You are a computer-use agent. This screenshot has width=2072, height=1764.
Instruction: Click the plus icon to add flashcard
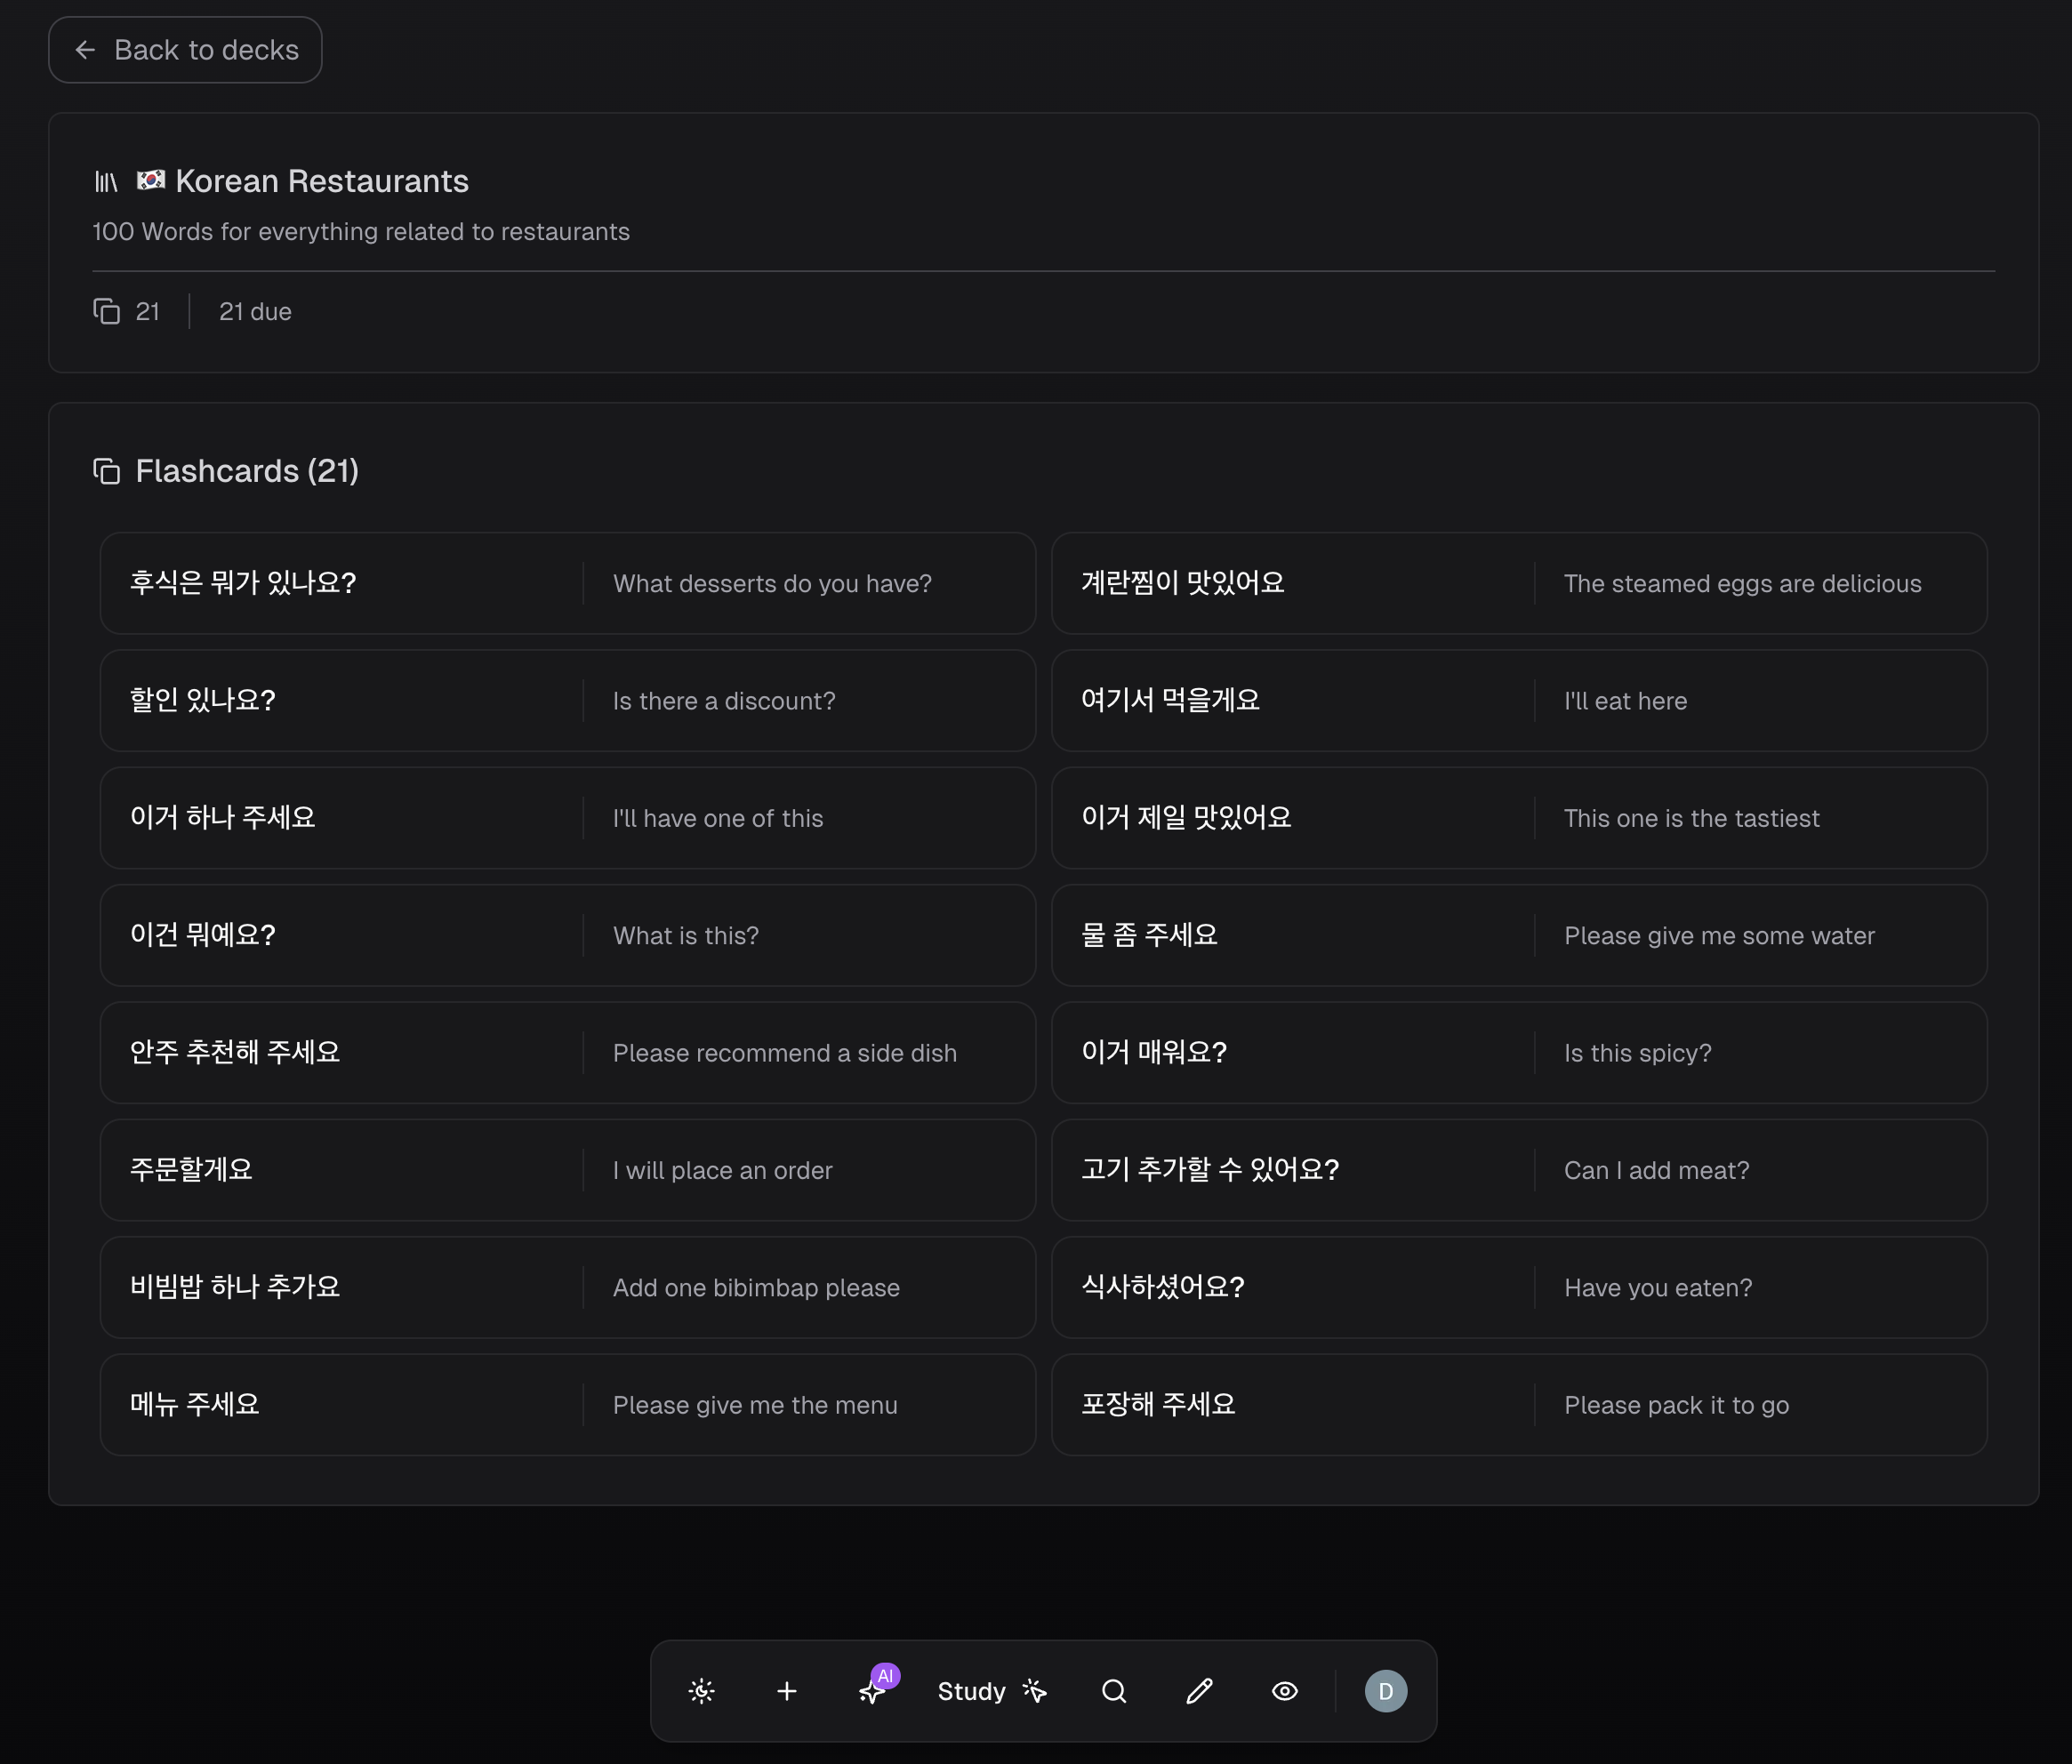787,1691
